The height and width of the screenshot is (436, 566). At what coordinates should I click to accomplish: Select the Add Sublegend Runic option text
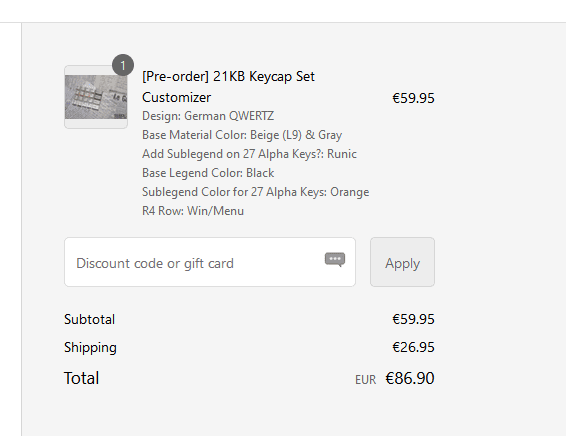click(x=249, y=154)
